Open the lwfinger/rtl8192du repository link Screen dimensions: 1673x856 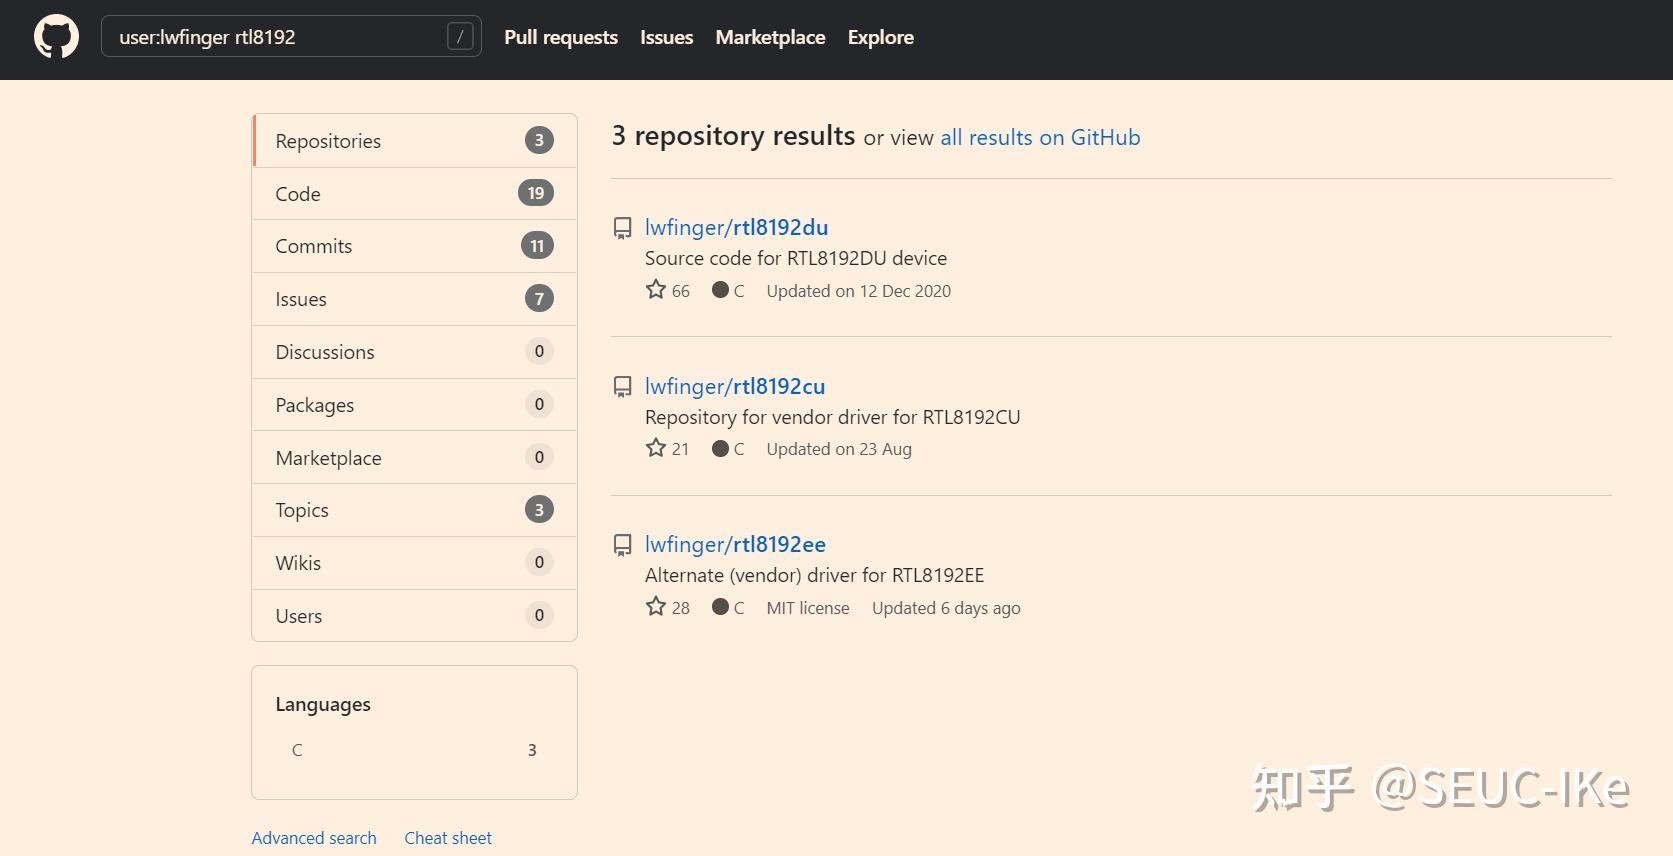pyautogui.click(x=736, y=228)
